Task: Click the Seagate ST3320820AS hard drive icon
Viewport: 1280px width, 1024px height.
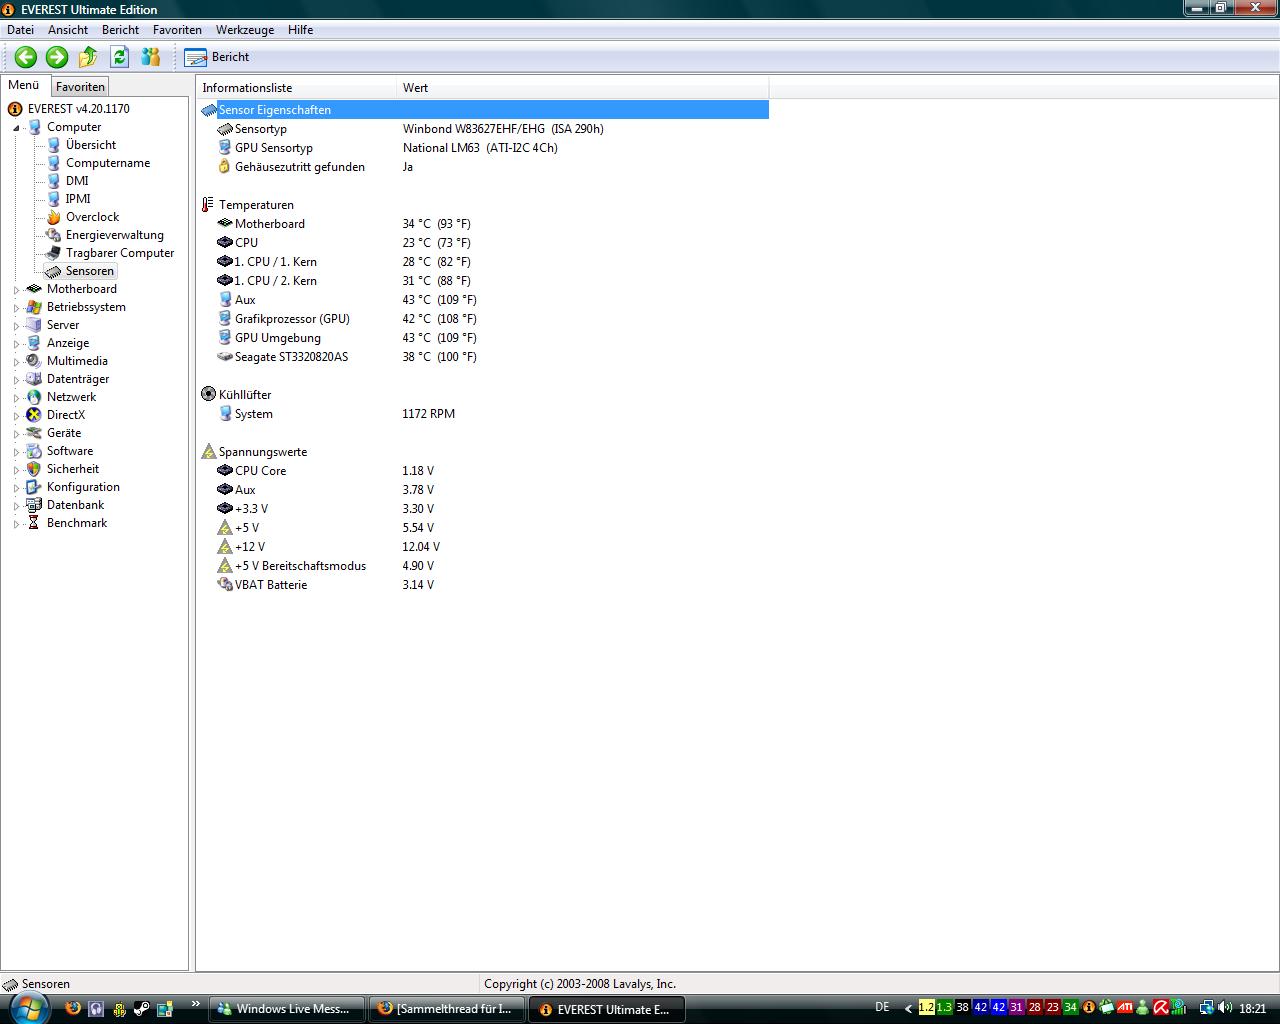Action: (x=225, y=357)
